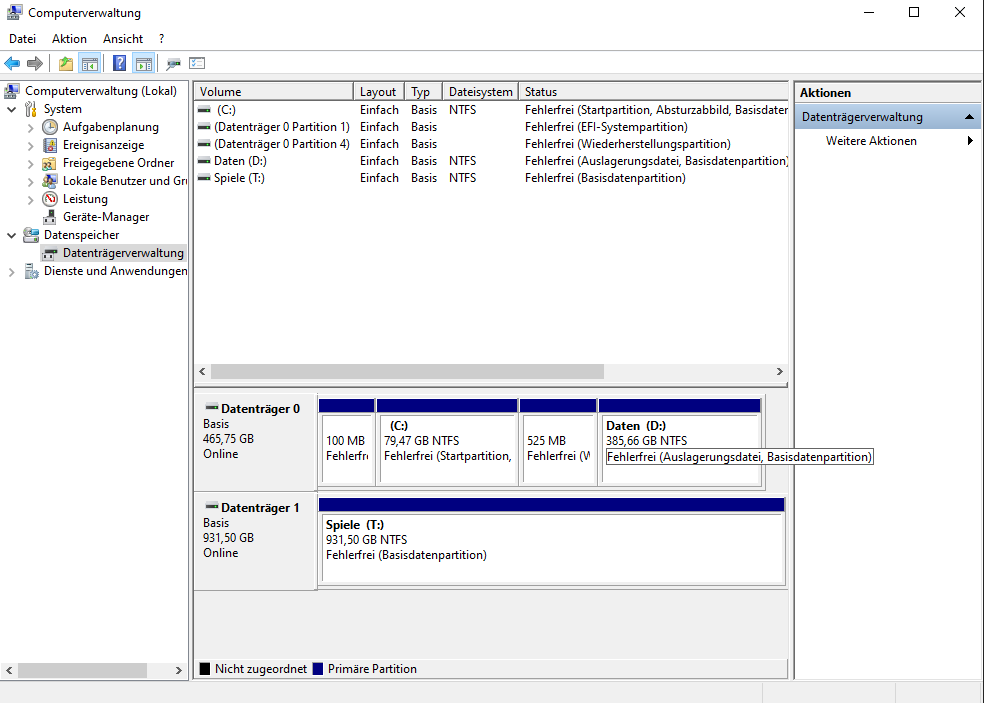The width and height of the screenshot is (984, 703).
Task: Sort by the Layout column header
Action: (x=379, y=92)
